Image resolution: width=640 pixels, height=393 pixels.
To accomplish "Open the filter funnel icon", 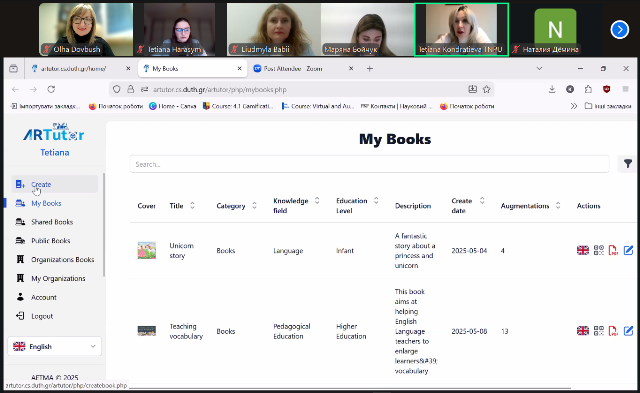I will point(628,164).
